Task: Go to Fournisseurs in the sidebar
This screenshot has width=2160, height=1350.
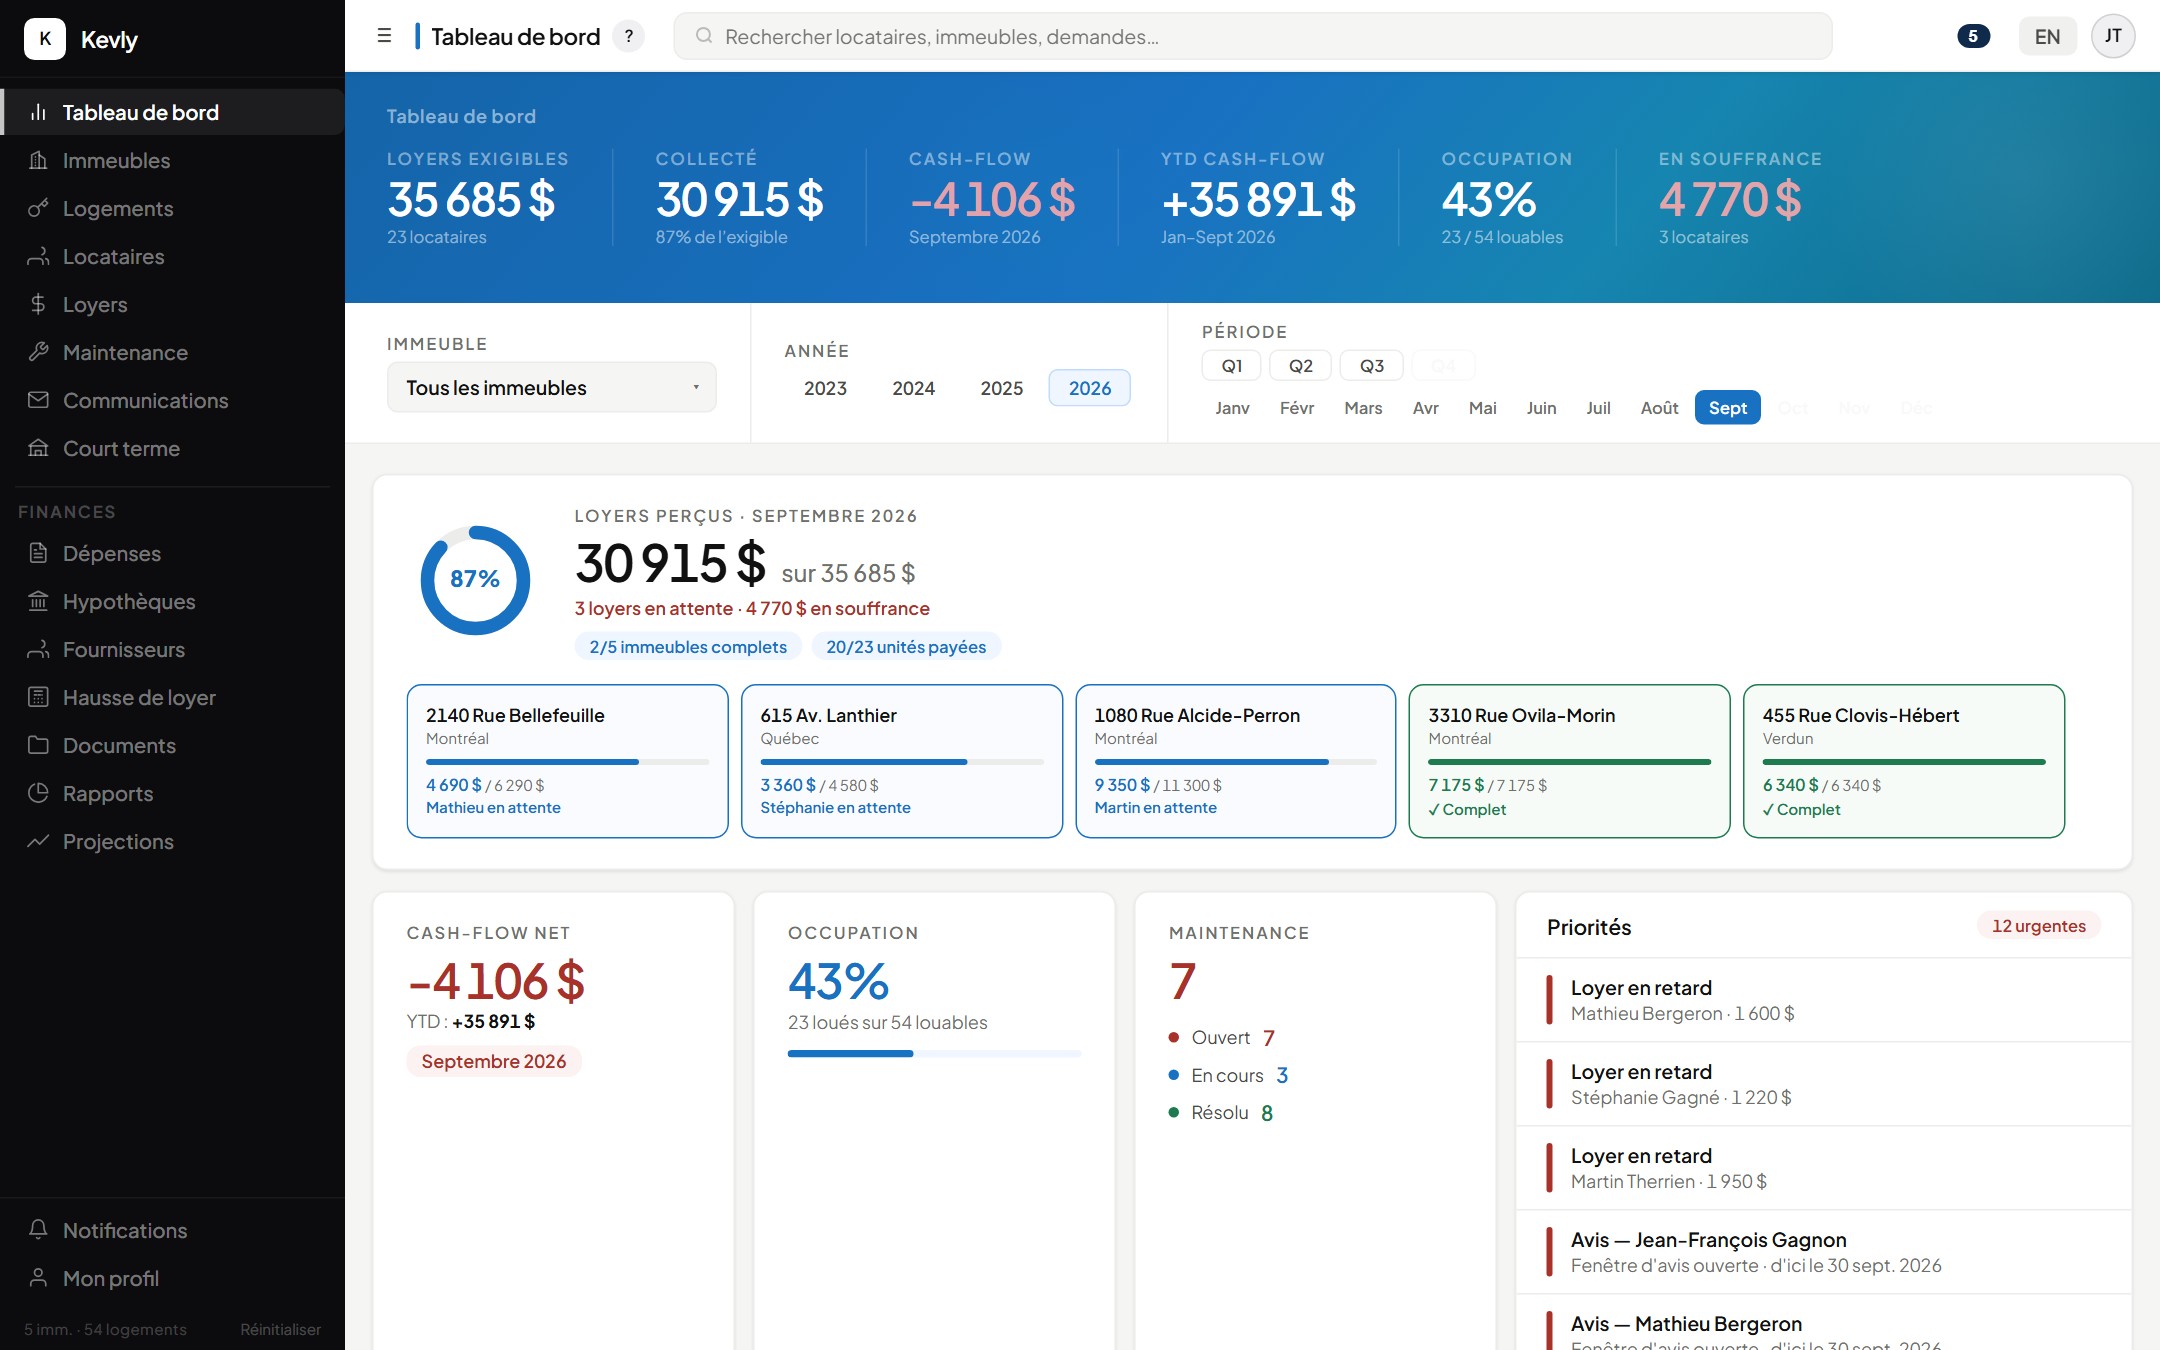Action: coord(172,649)
